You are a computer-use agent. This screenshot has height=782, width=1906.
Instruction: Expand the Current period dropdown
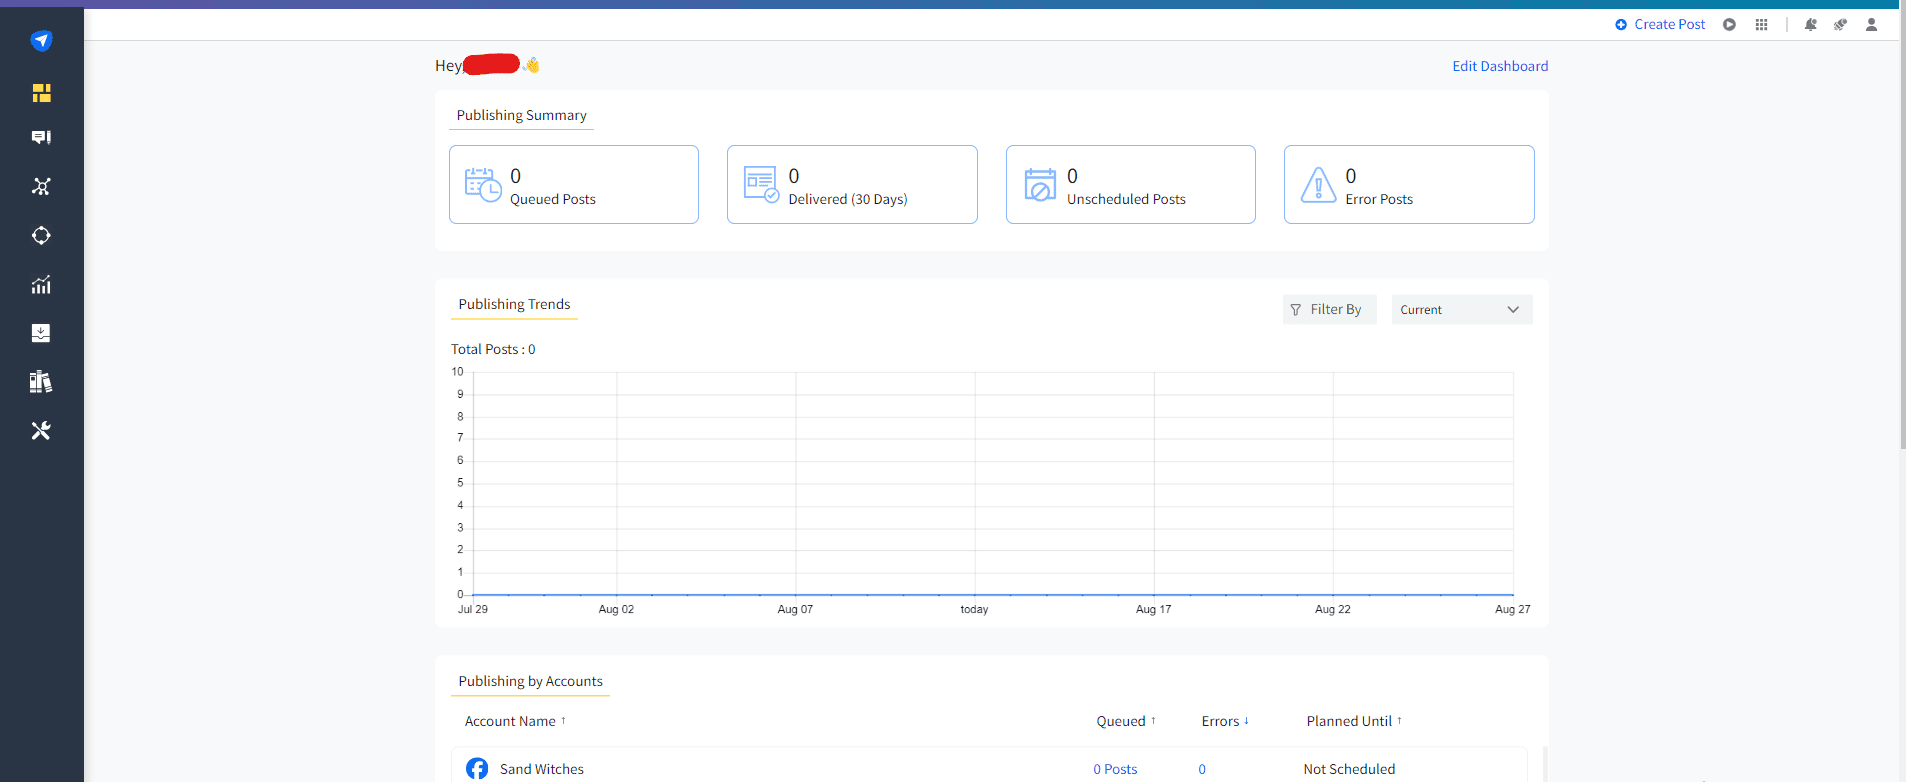pos(1461,310)
